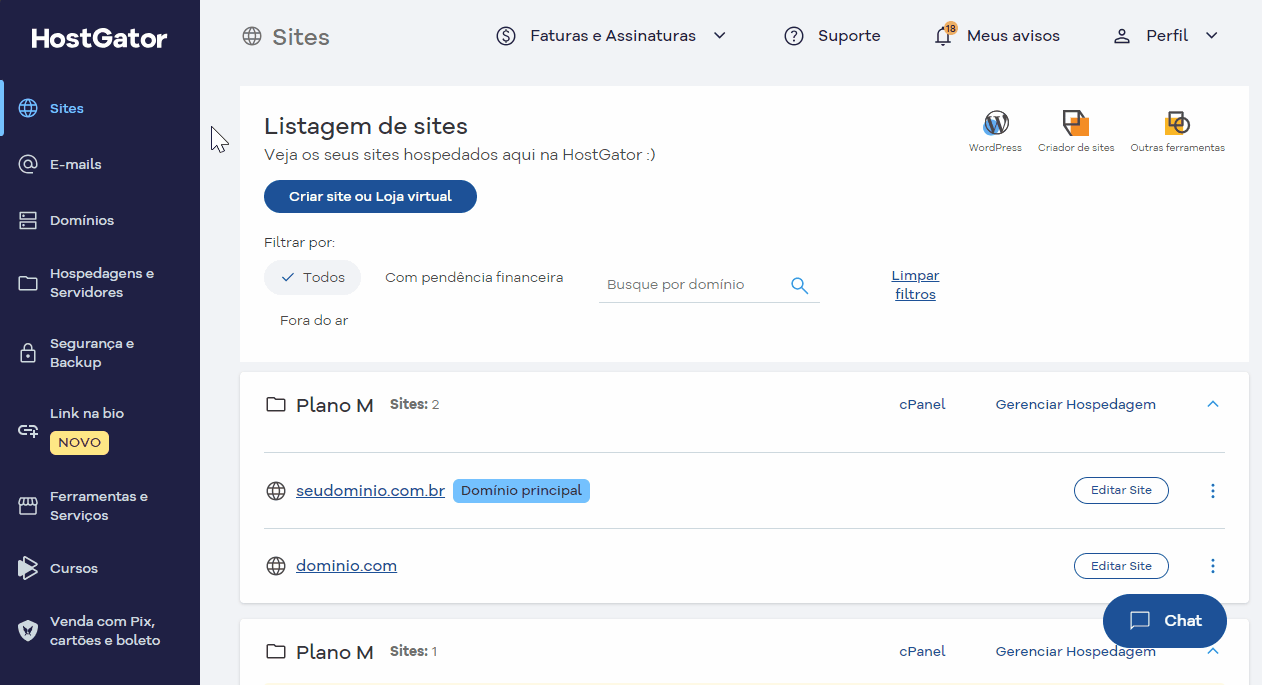Click the Venda com Pix shield icon

(x=28, y=630)
